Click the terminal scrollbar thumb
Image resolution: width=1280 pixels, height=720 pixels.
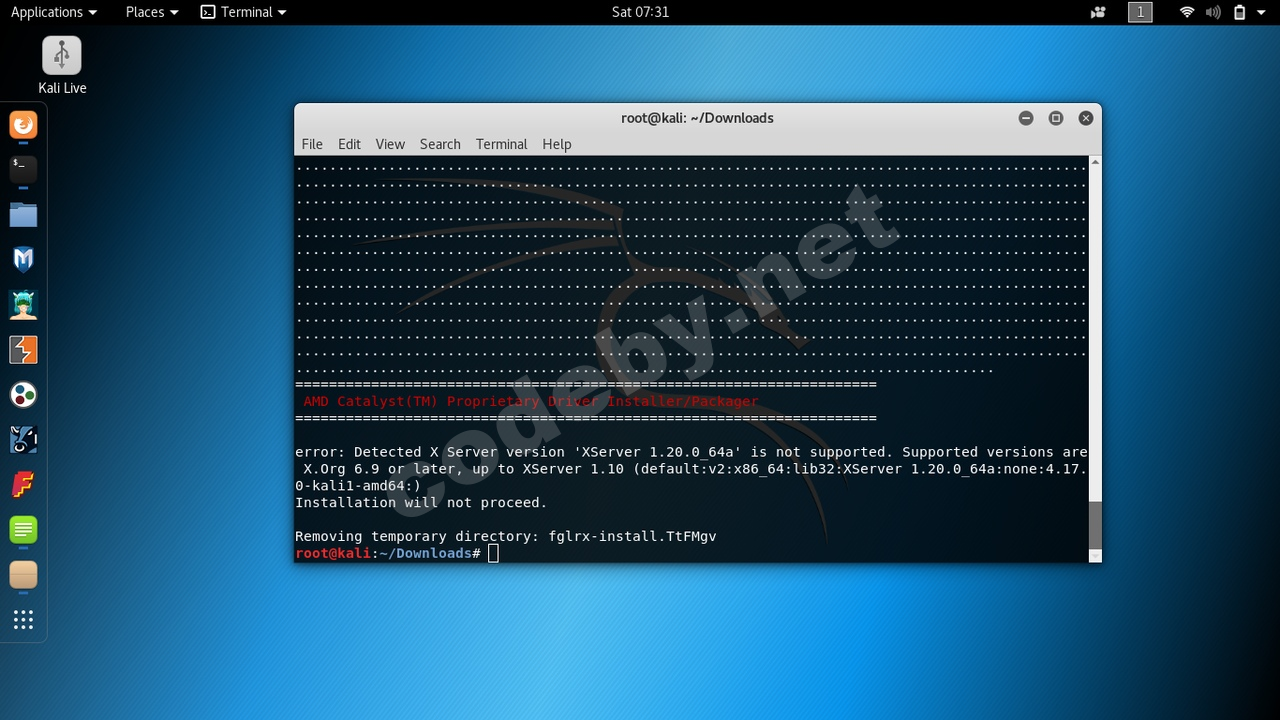[x=1095, y=524]
